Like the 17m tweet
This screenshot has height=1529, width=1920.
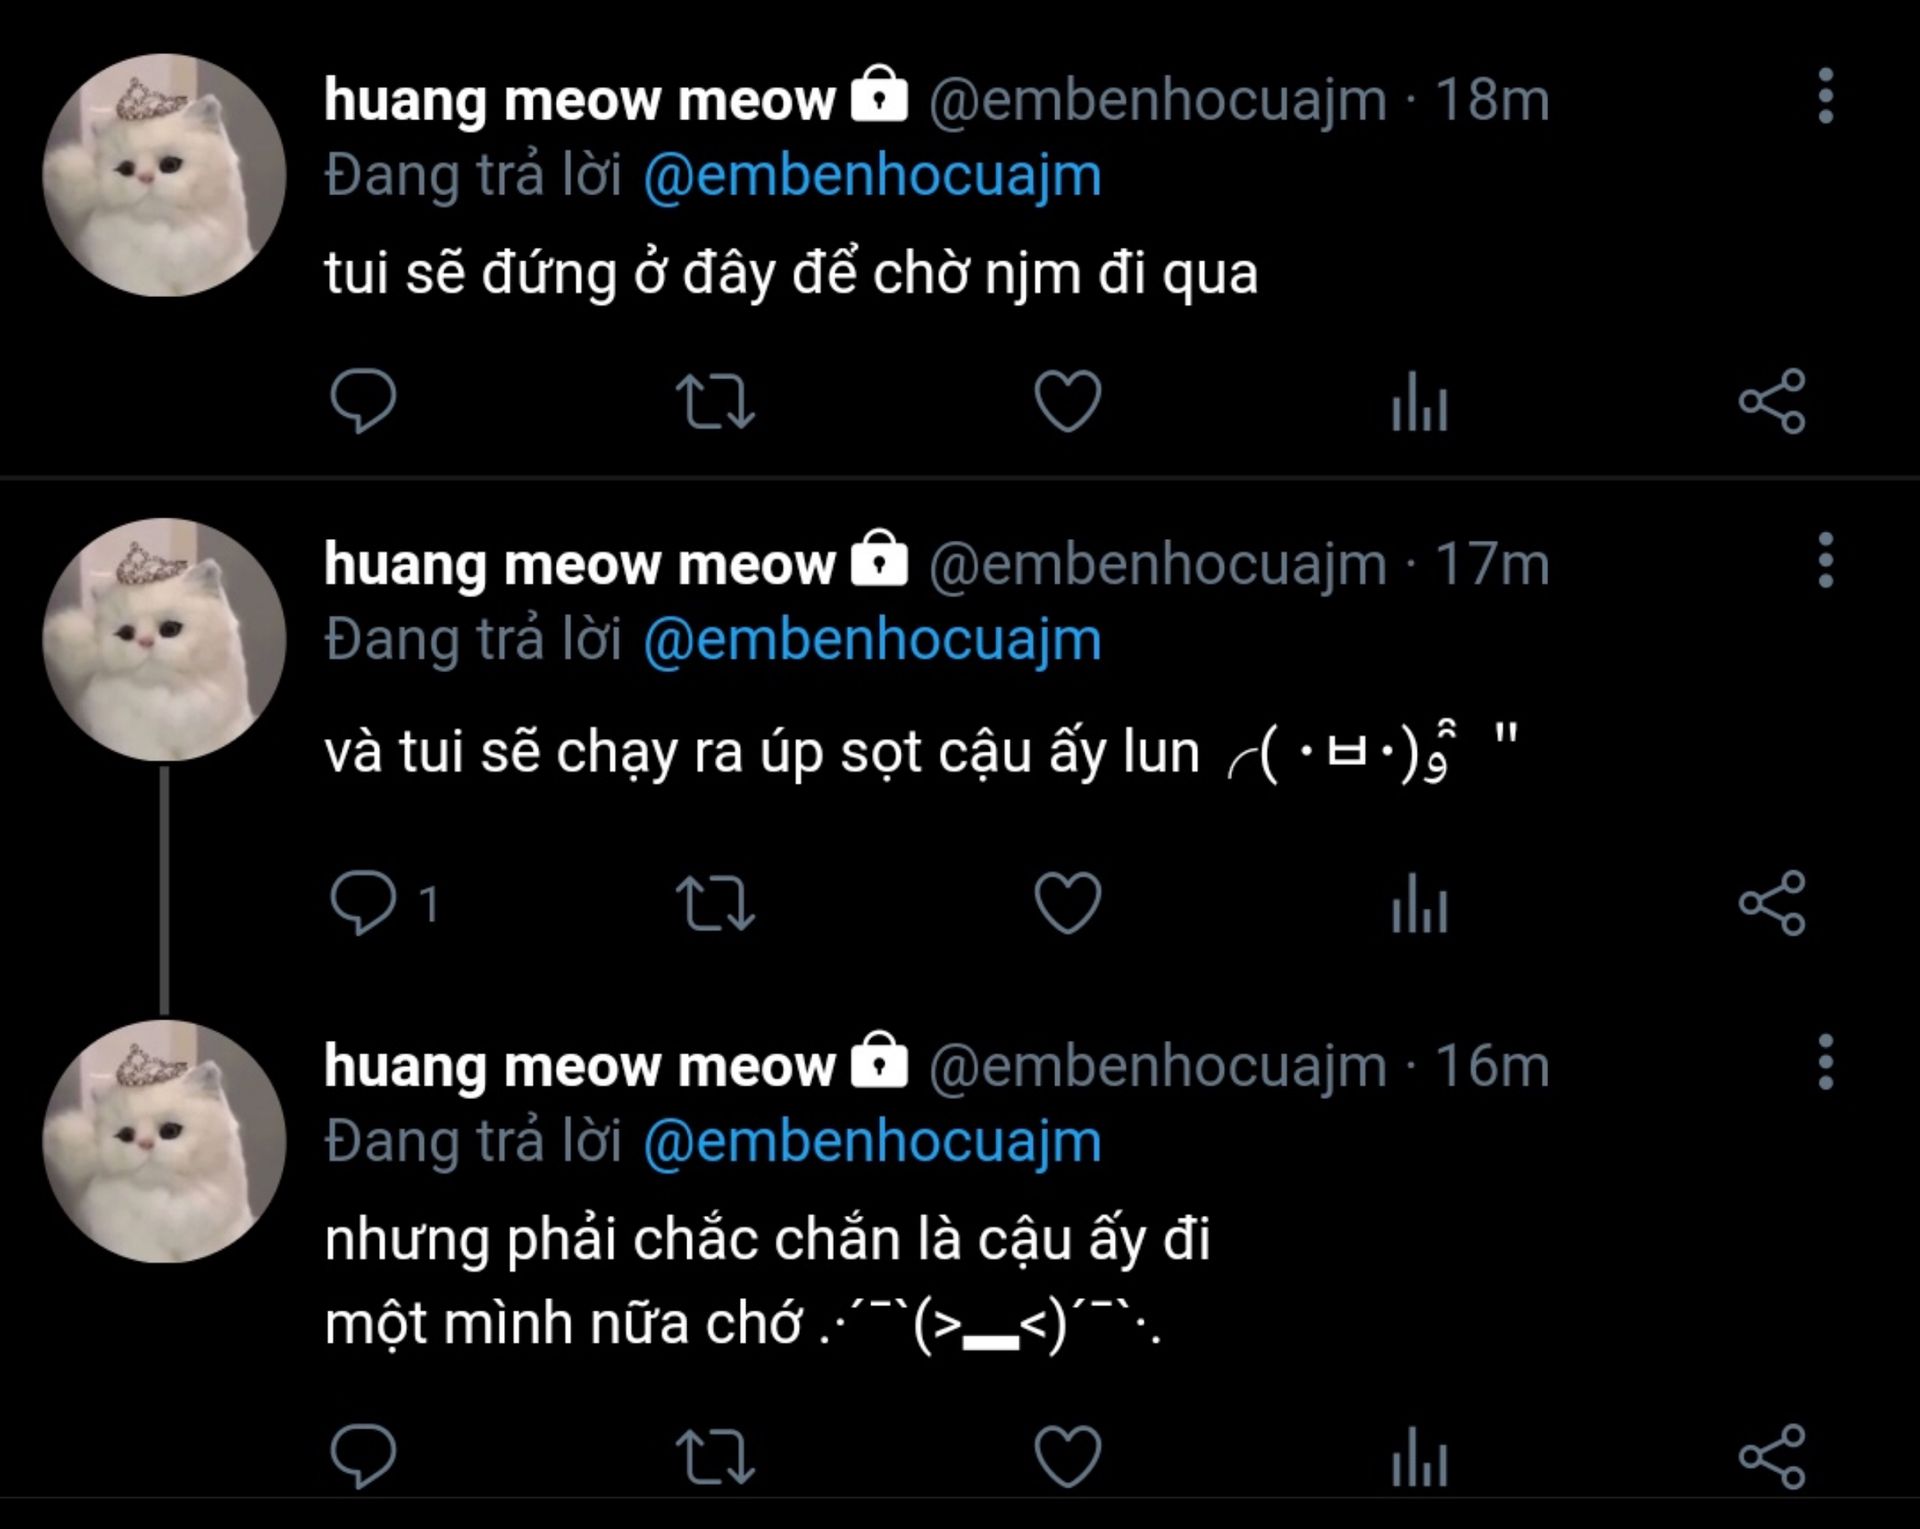(x=1067, y=903)
